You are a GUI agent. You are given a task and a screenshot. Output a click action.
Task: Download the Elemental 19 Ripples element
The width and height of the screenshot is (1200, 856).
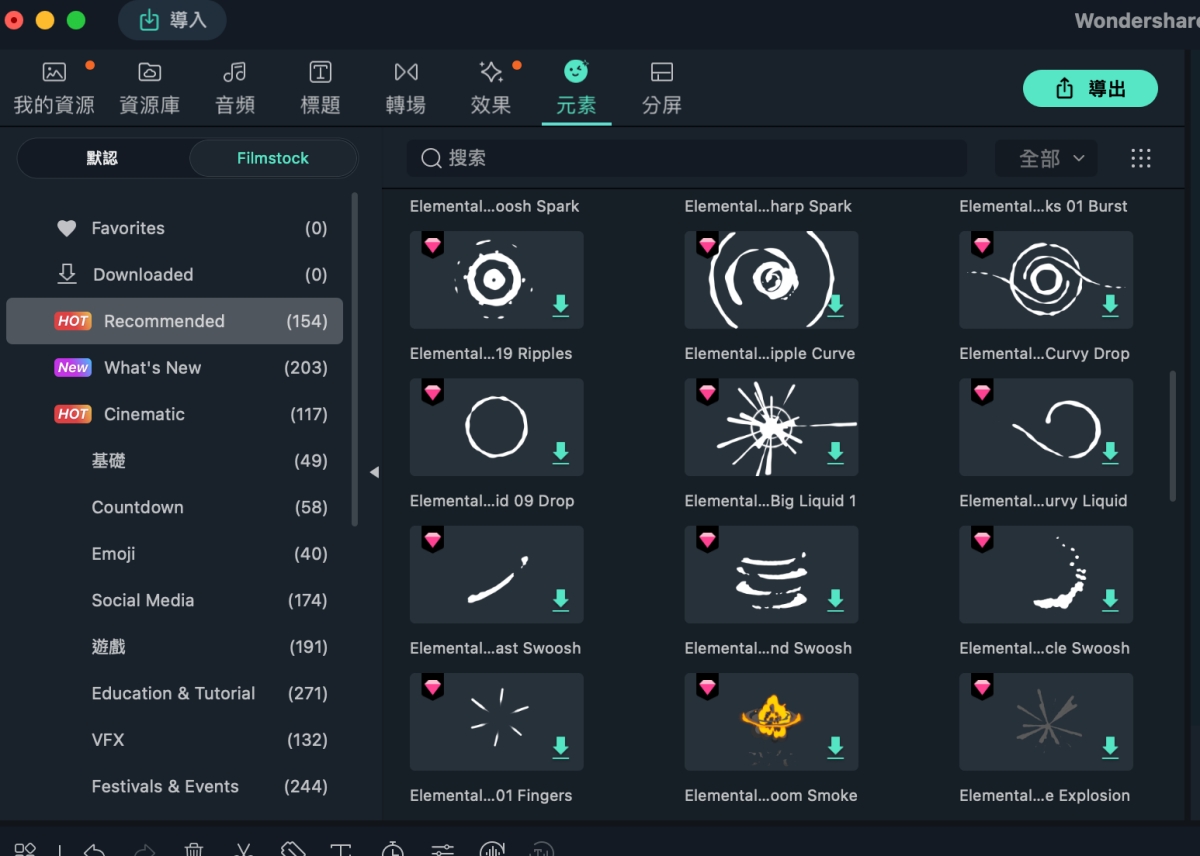pyautogui.click(x=561, y=306)
